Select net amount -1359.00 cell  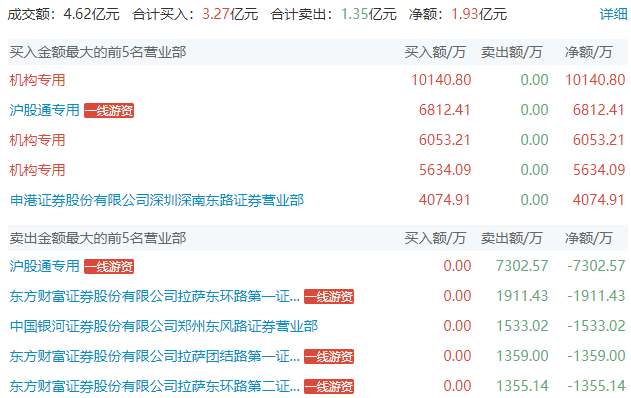click(596, 356)
